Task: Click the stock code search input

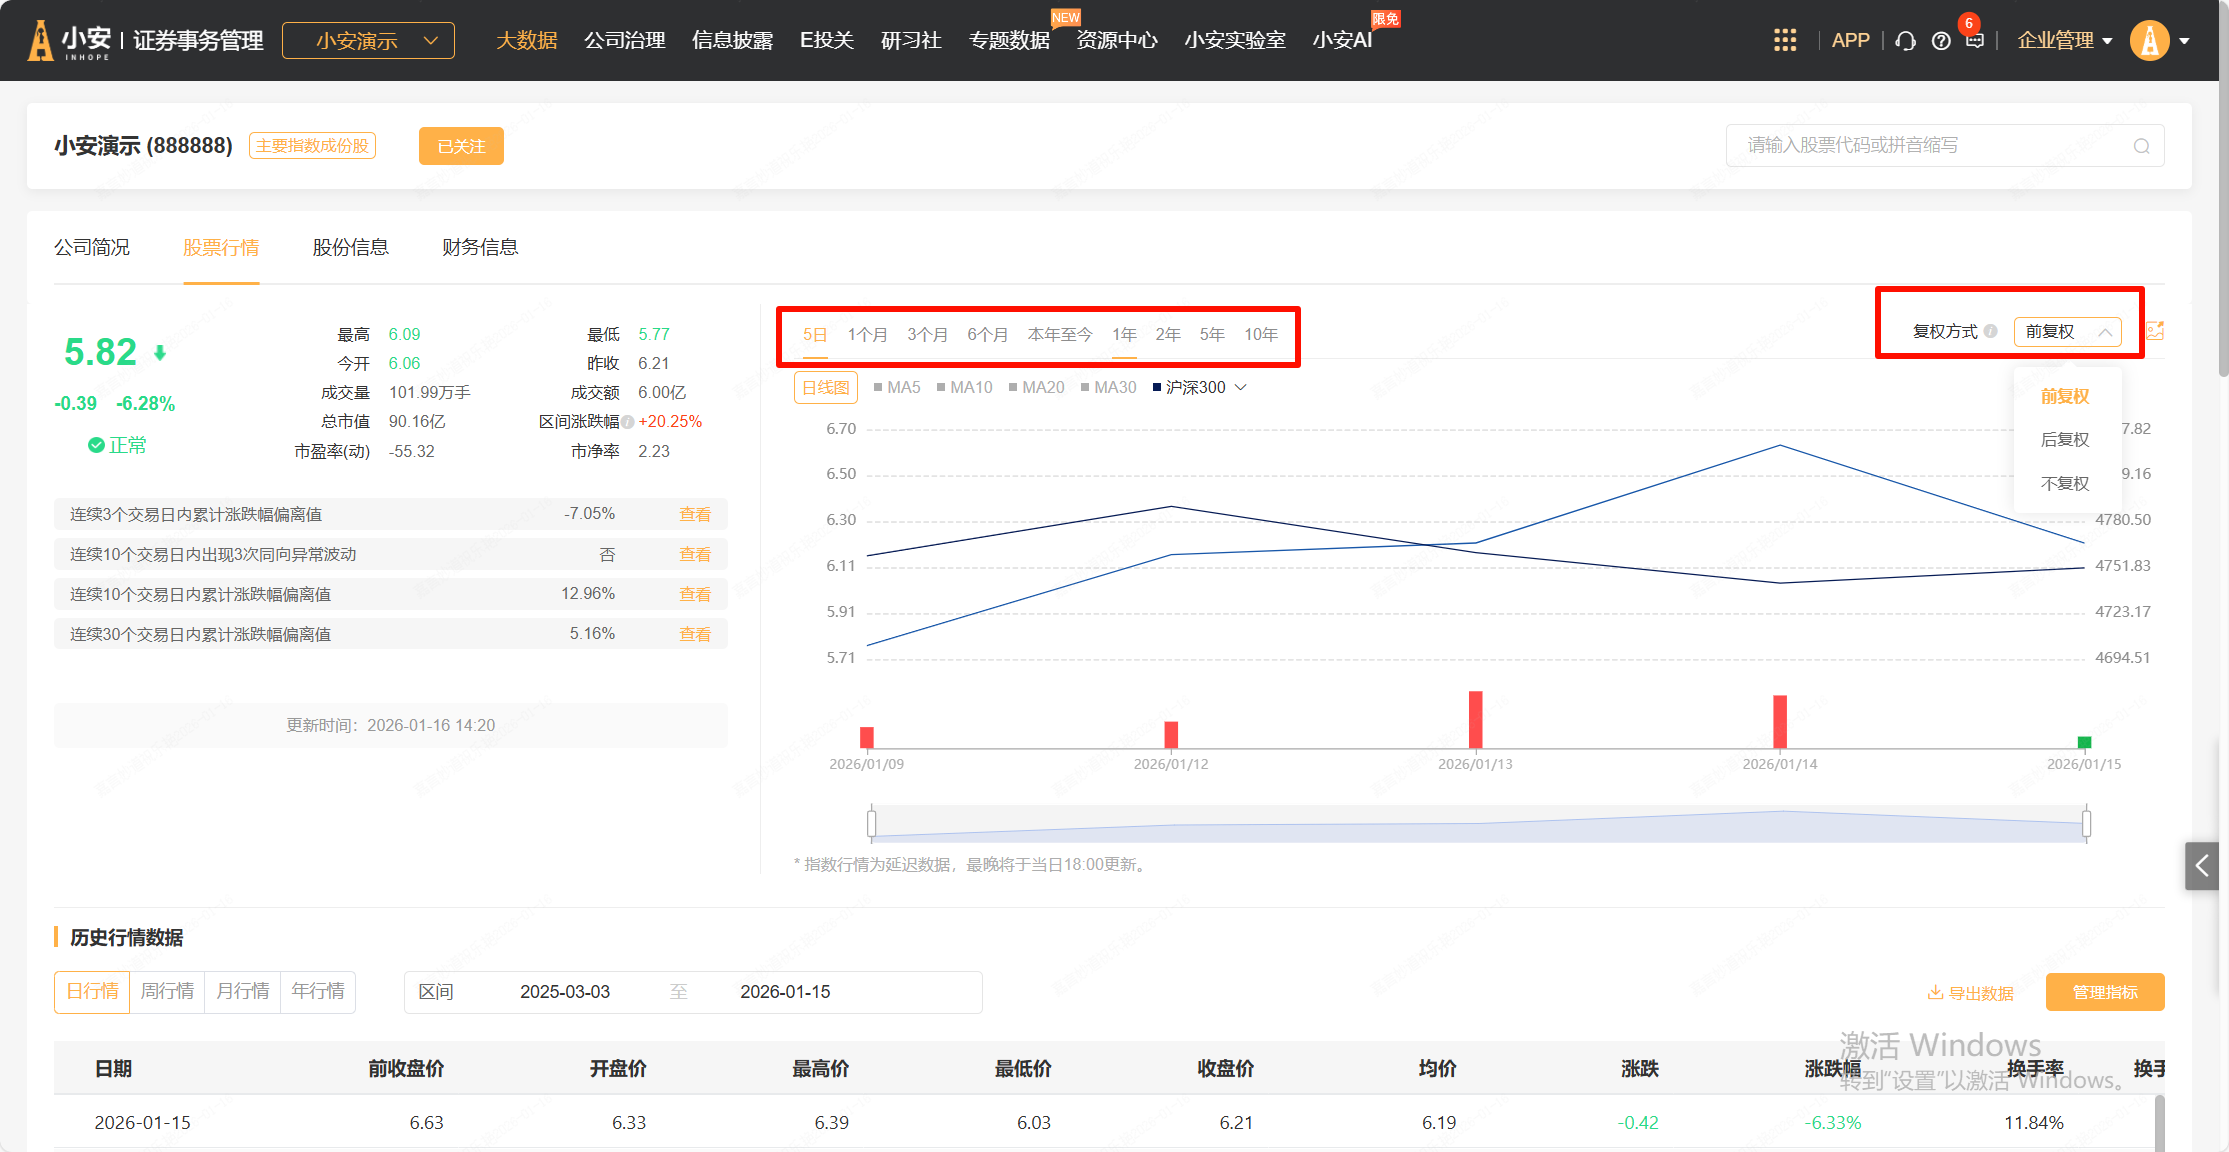Action: [x=1930, y=146]
